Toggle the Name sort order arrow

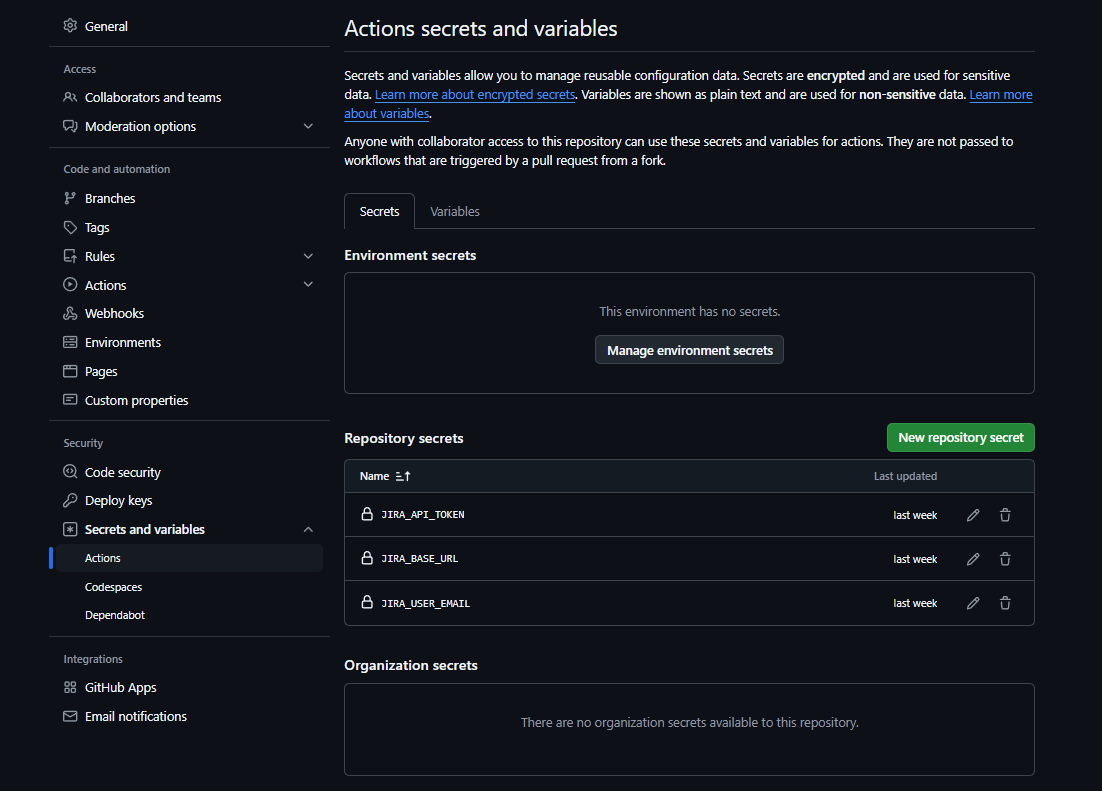click(403, 477)
